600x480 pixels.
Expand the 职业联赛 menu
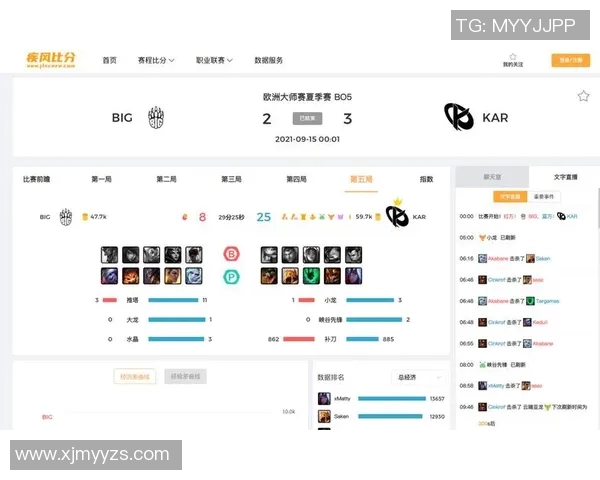click(214, 60)
